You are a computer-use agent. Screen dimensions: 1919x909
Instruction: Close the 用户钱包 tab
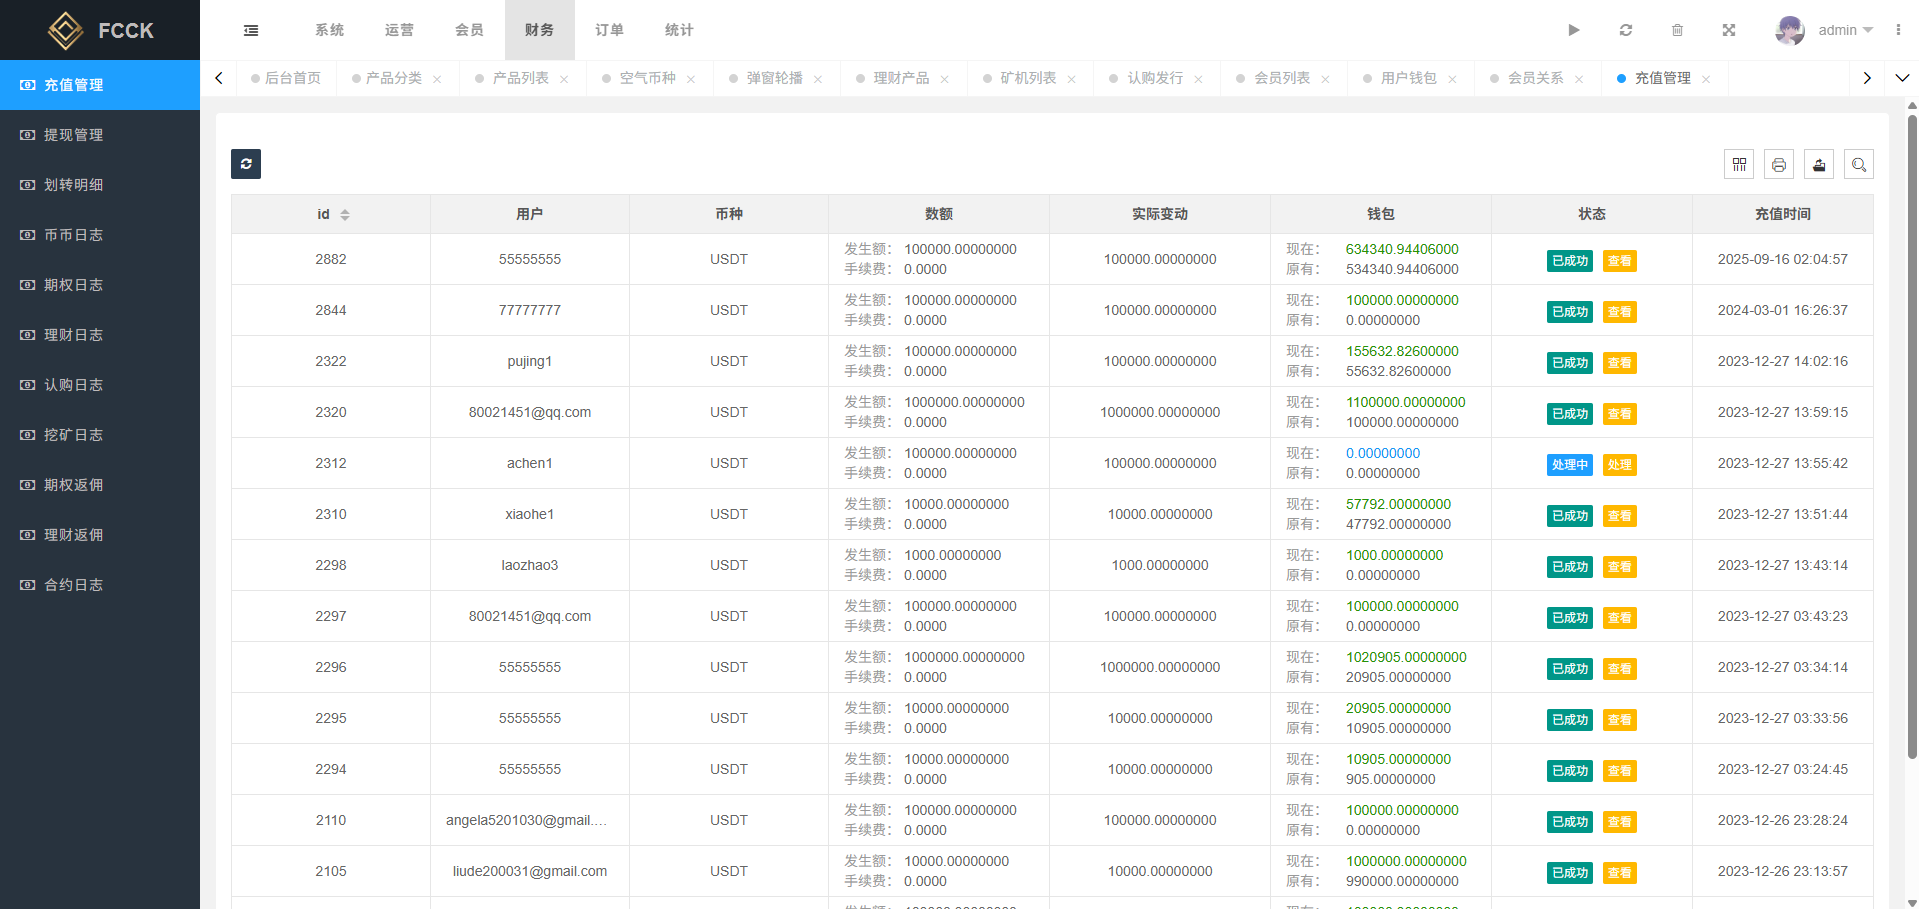coord(1452,79)
